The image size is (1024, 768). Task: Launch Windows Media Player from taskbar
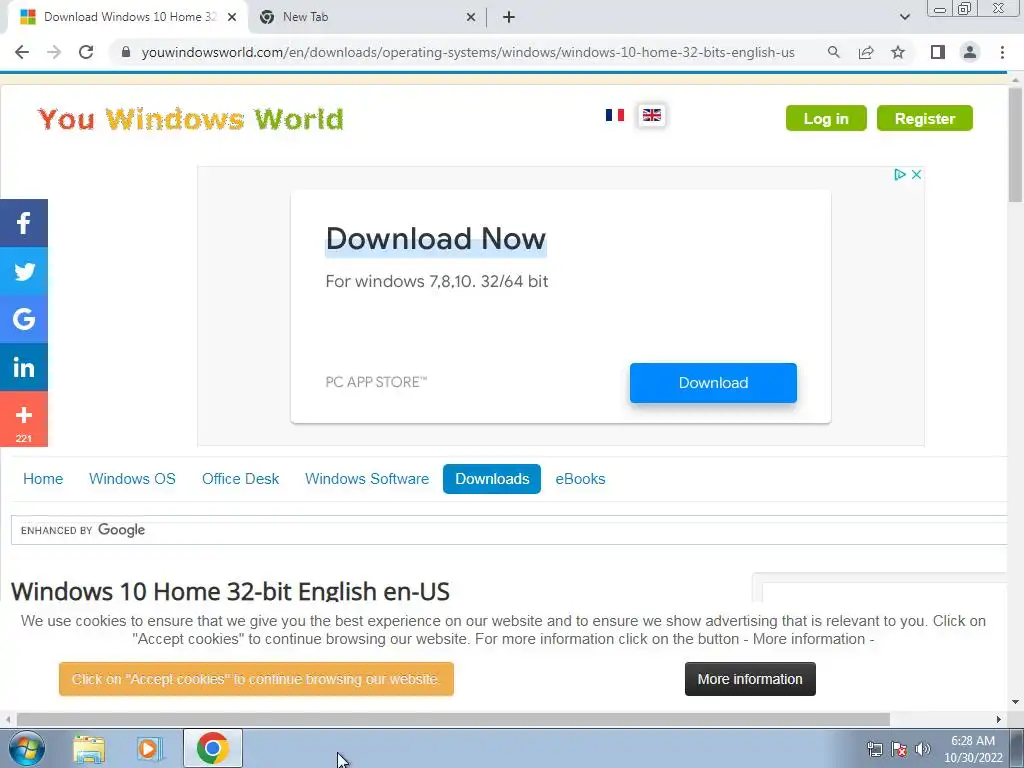point(150,748)
